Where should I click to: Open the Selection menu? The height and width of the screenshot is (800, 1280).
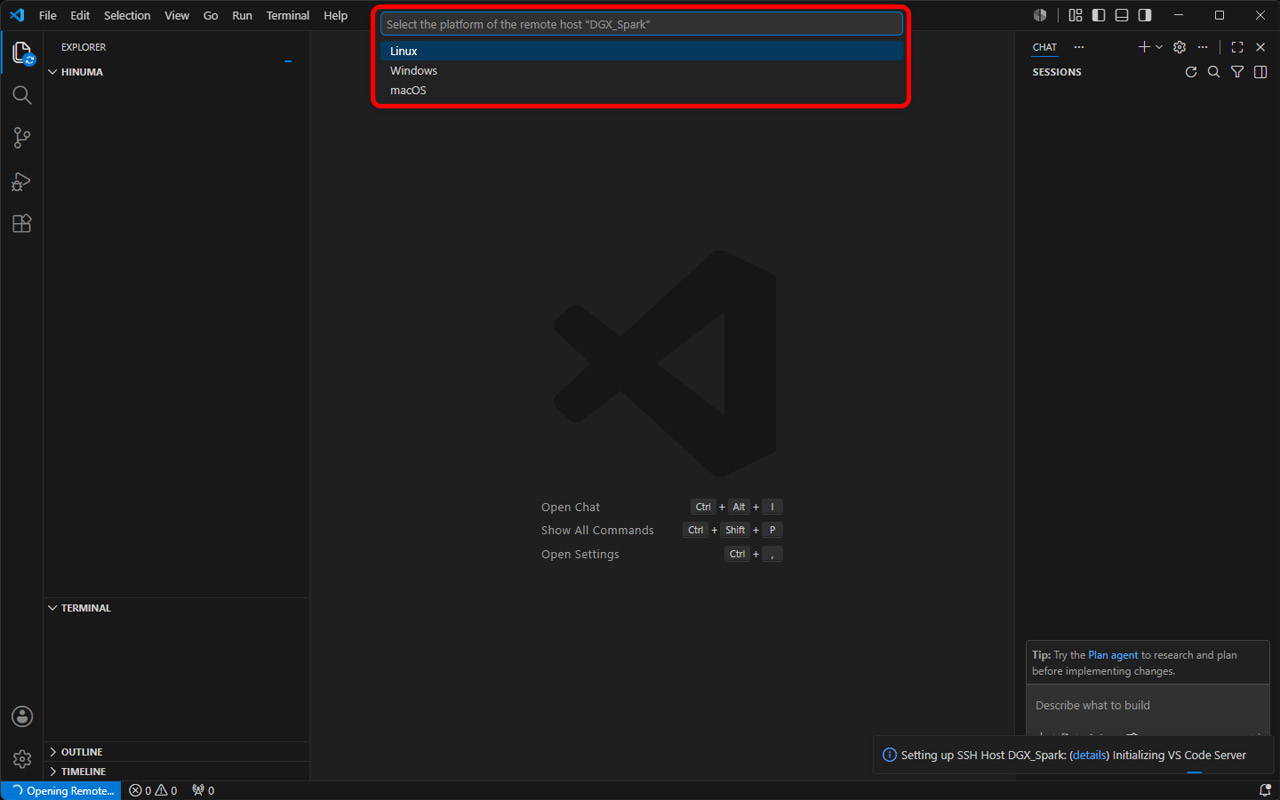pos(127,15)
